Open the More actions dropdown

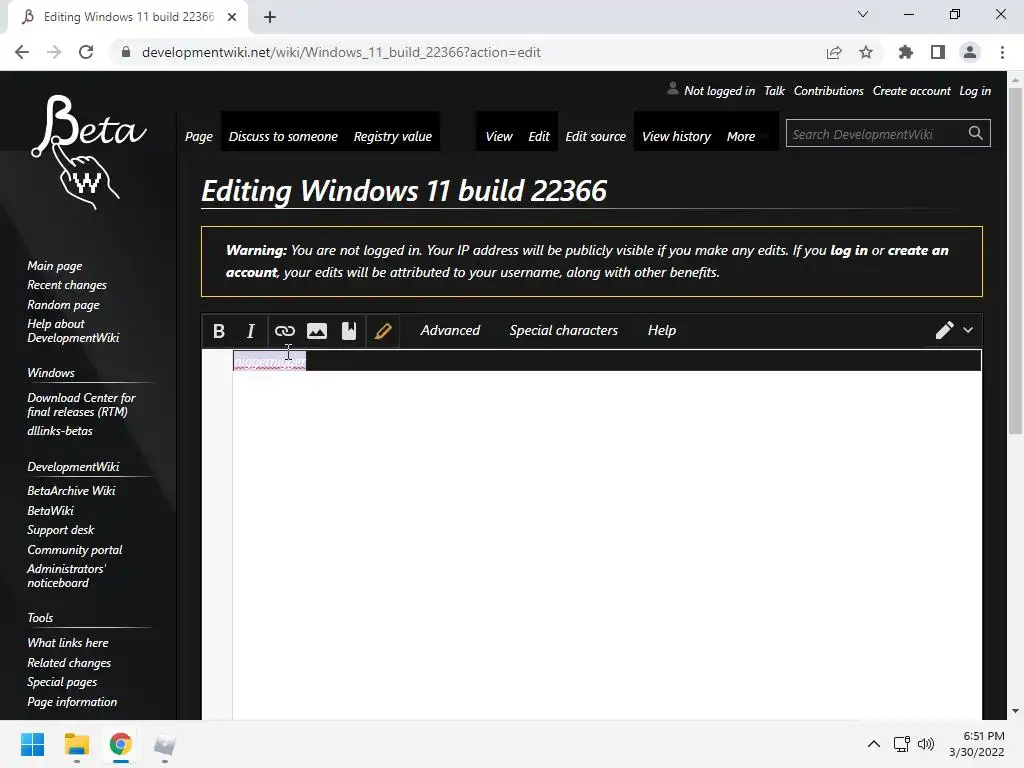click(x=741, y=136)
